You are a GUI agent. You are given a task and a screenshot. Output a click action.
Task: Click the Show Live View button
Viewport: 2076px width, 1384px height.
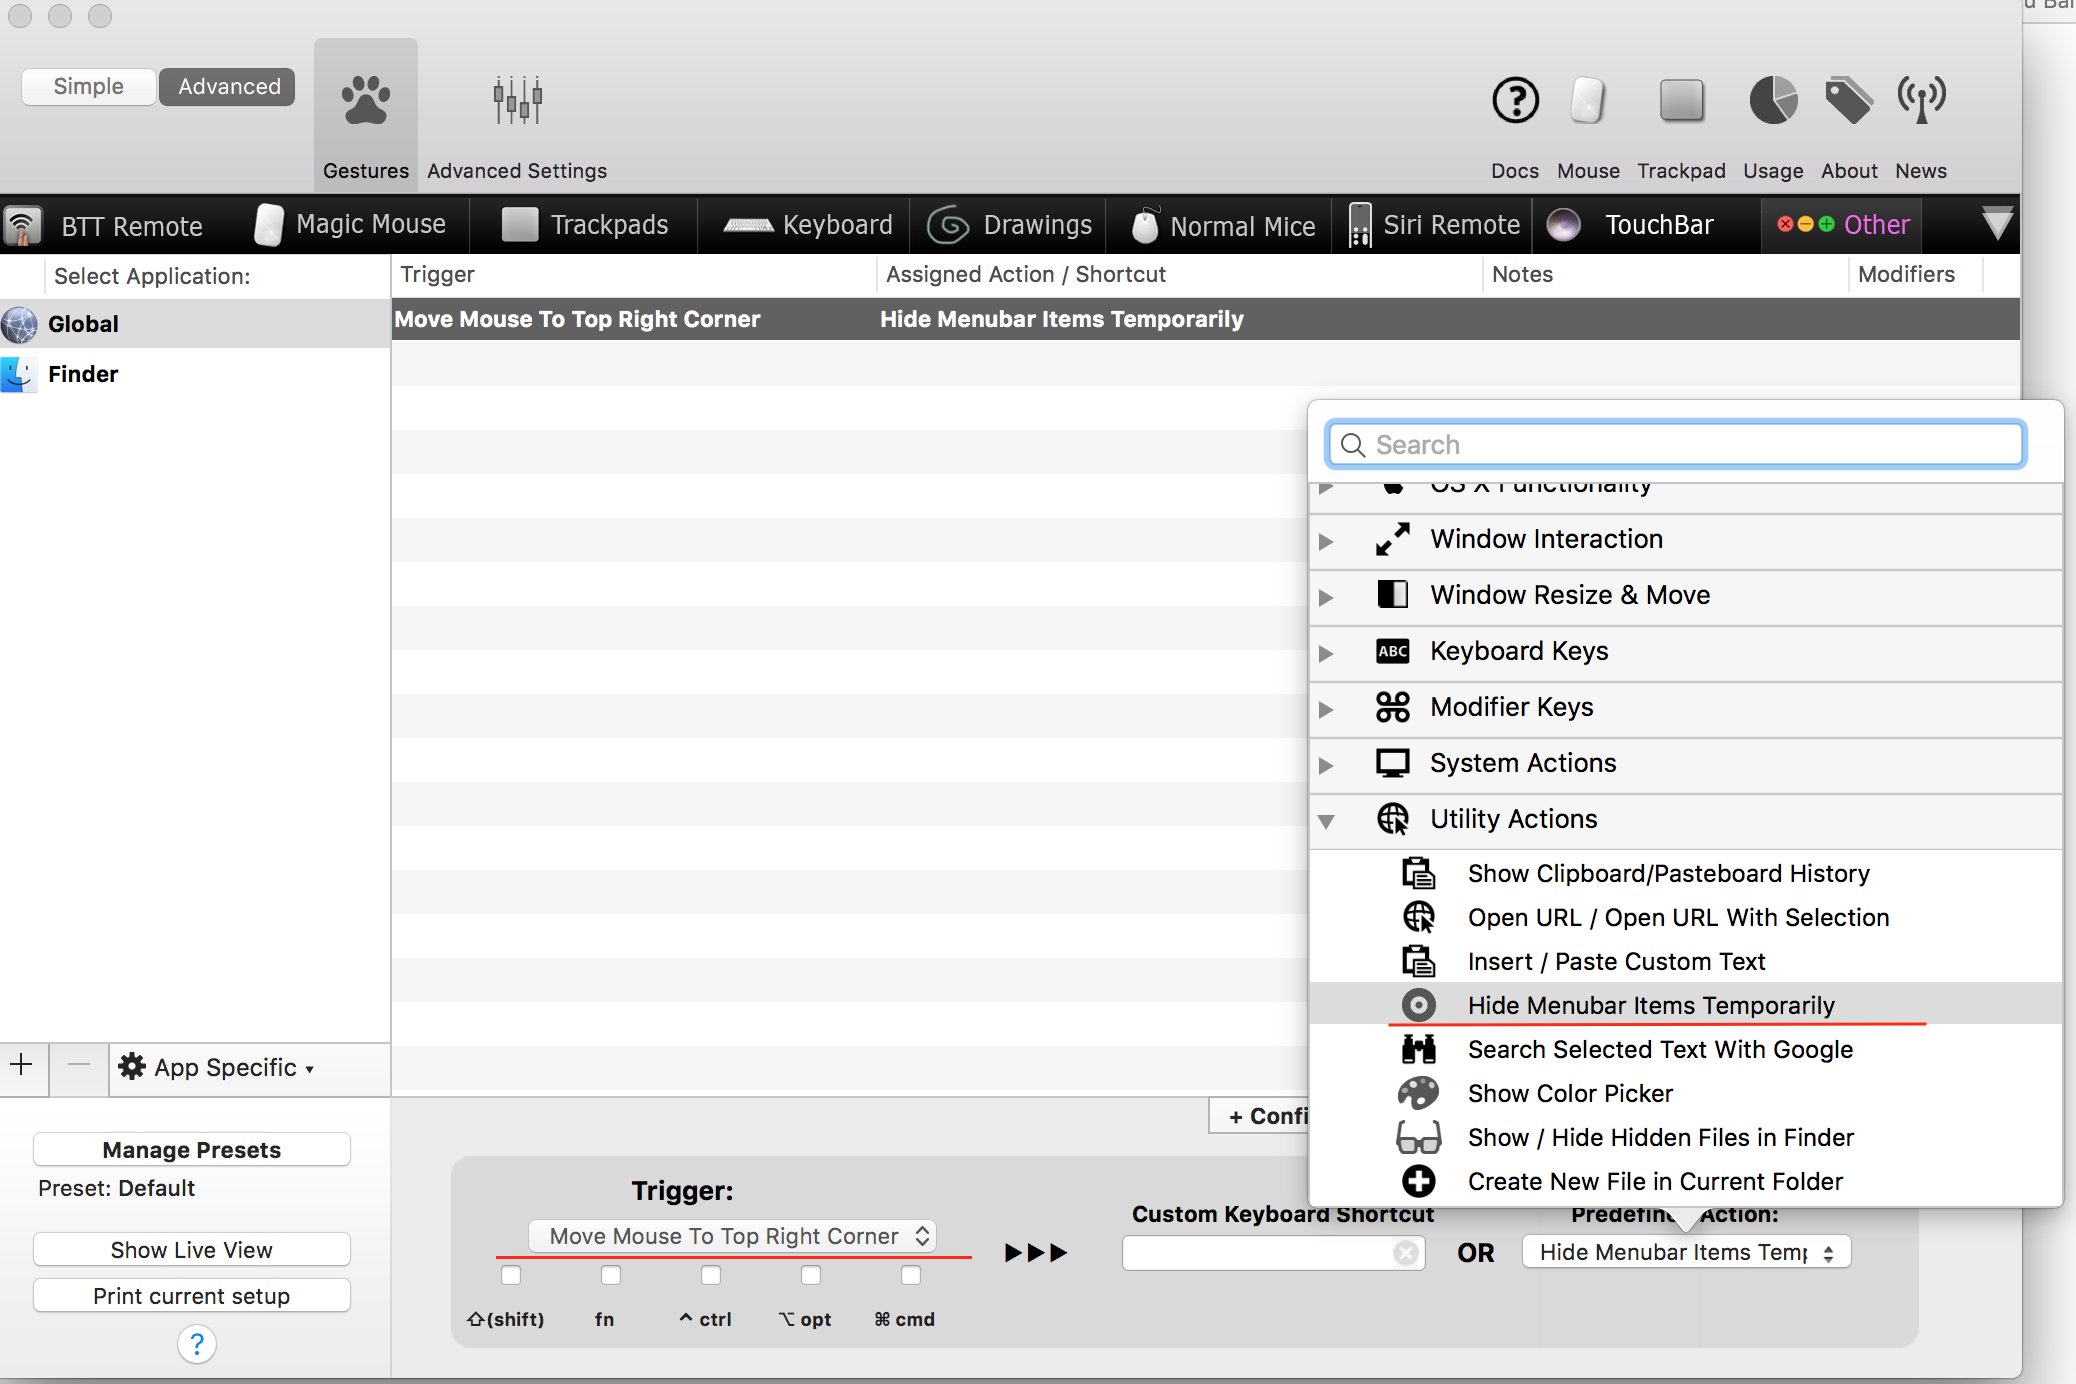(x=190, y=1248)
